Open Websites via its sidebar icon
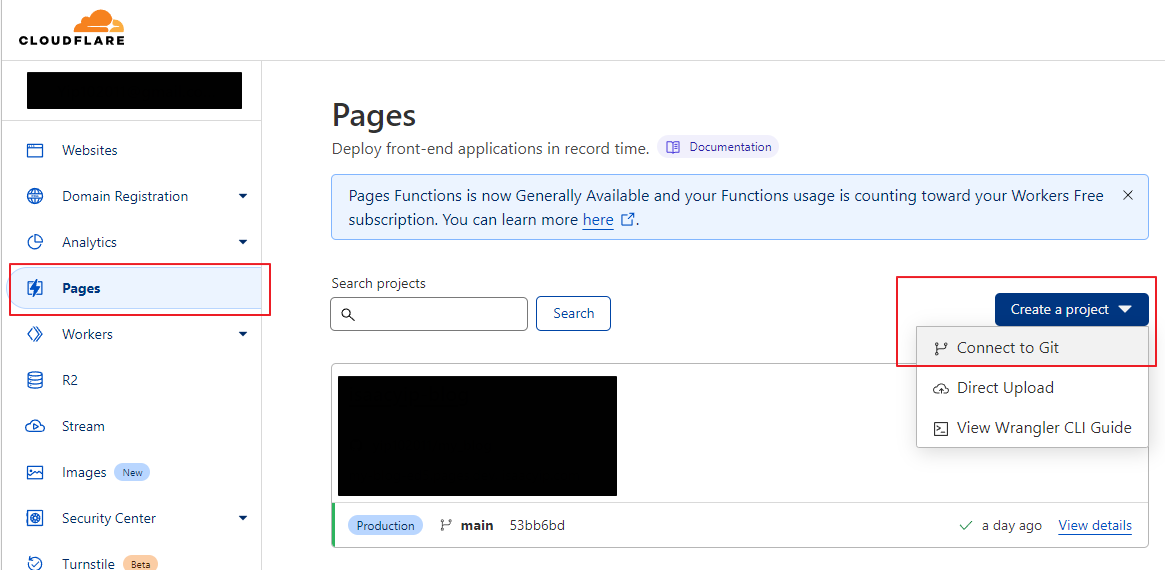Screen dimensions: 1165x570 35,150
